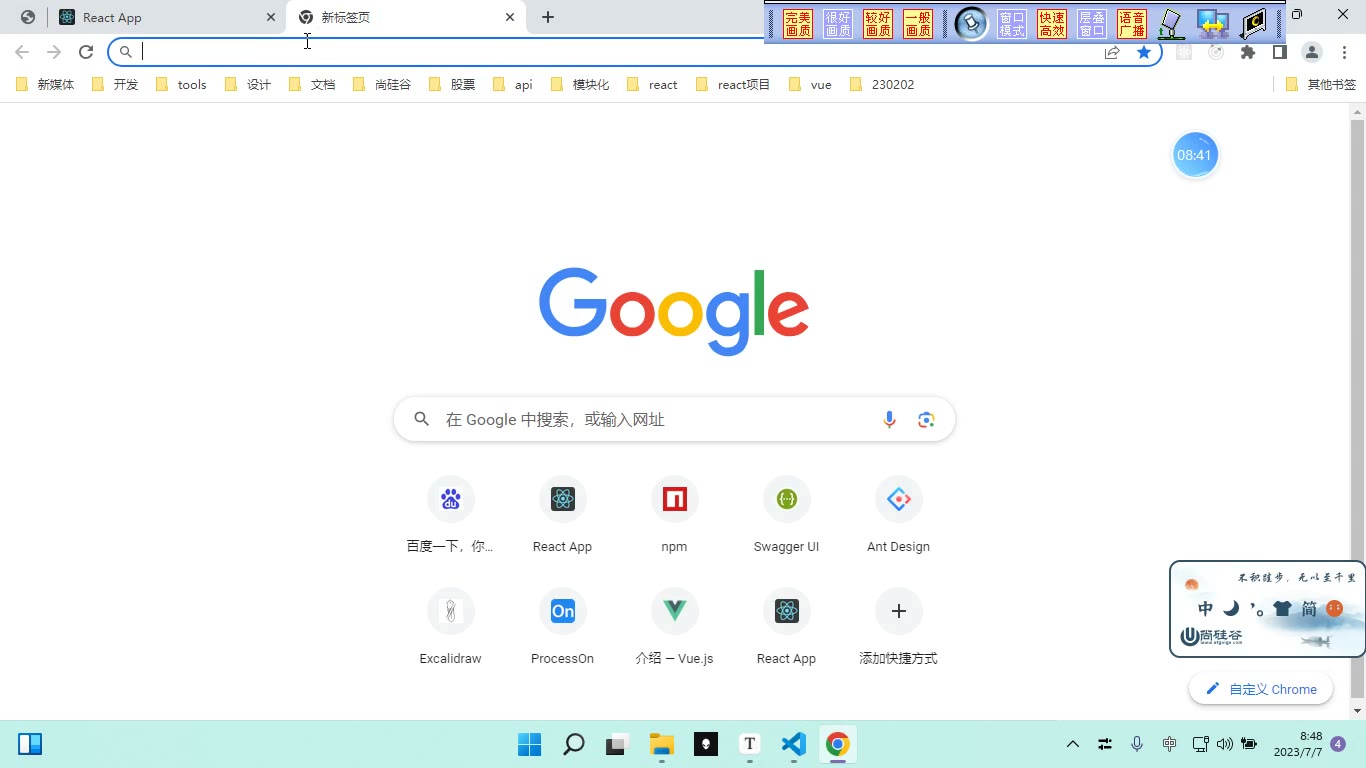Open the 开发 bookmark folder
This screenshot has width=1366, height=768.
115,85
